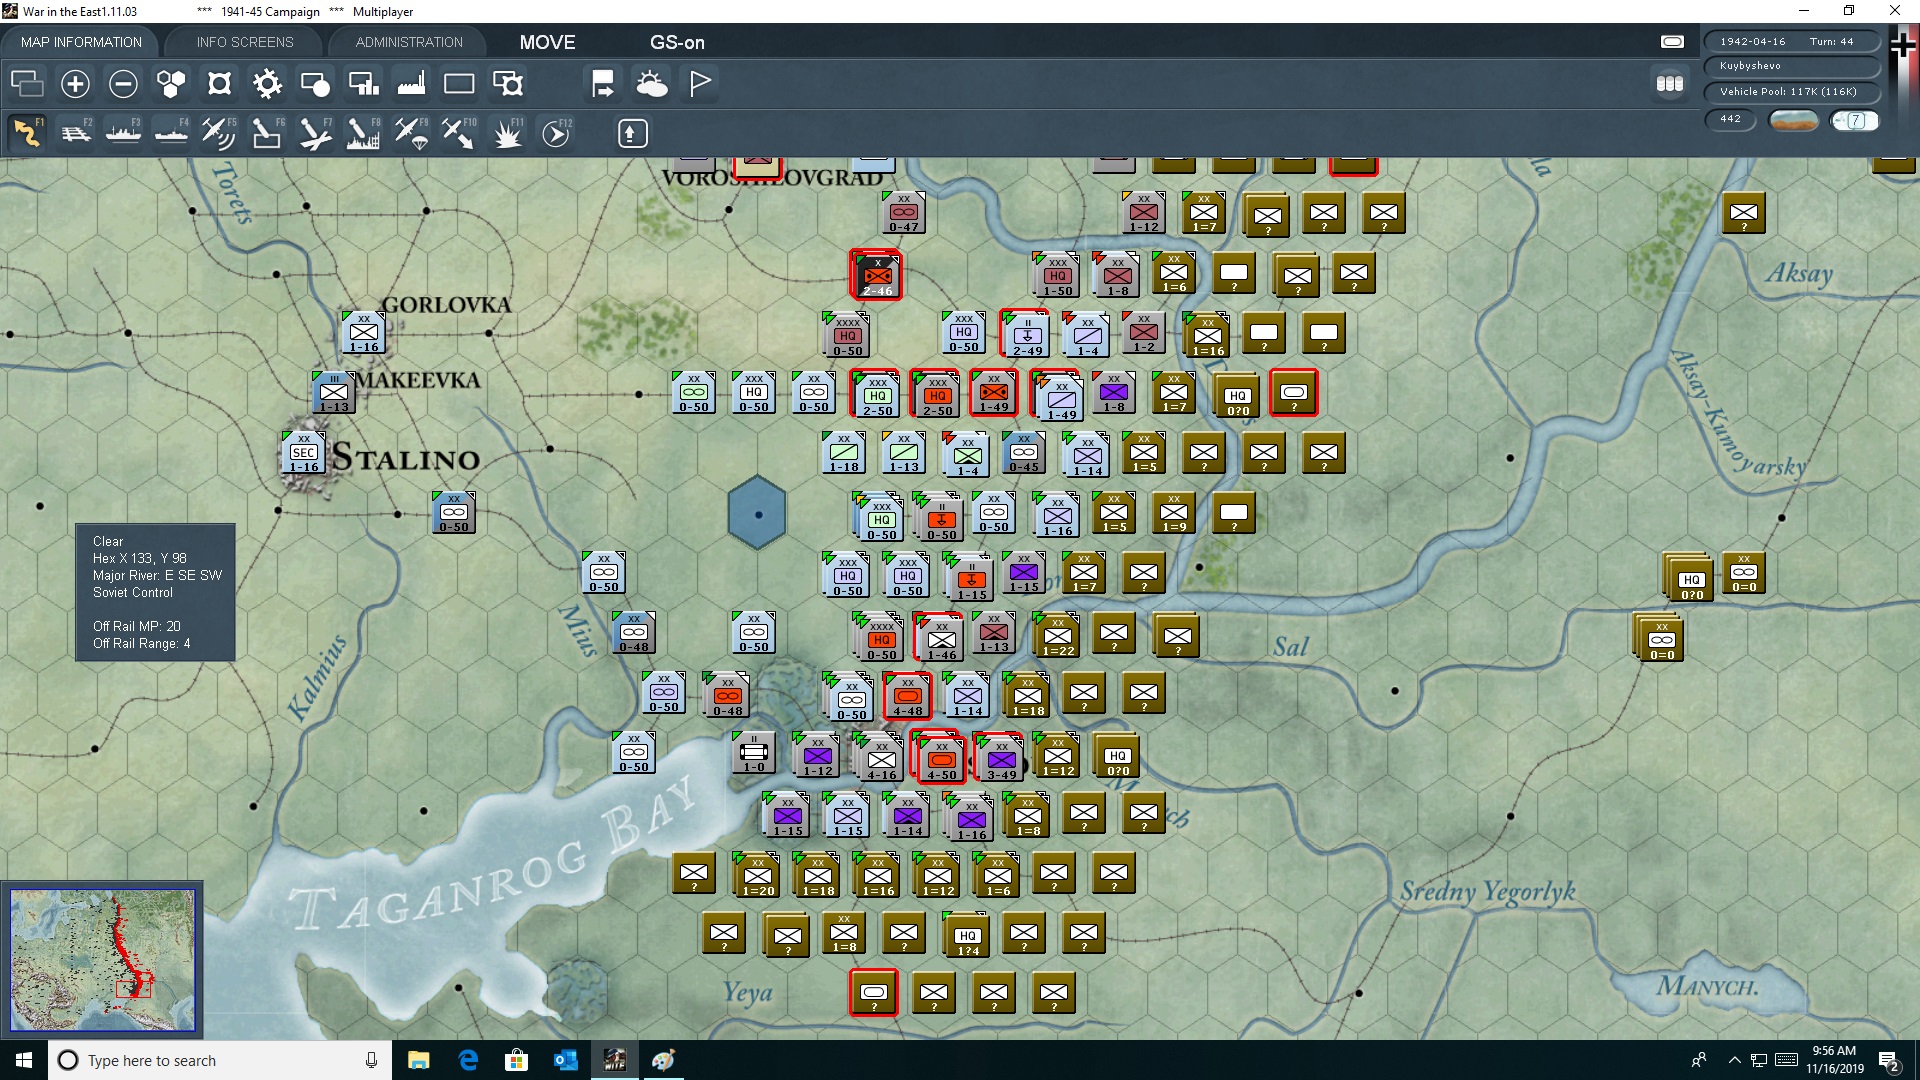Screen dimensions: 1920x1080
Task: Click the minimap overview thumbnail
Action: [103, 960]
